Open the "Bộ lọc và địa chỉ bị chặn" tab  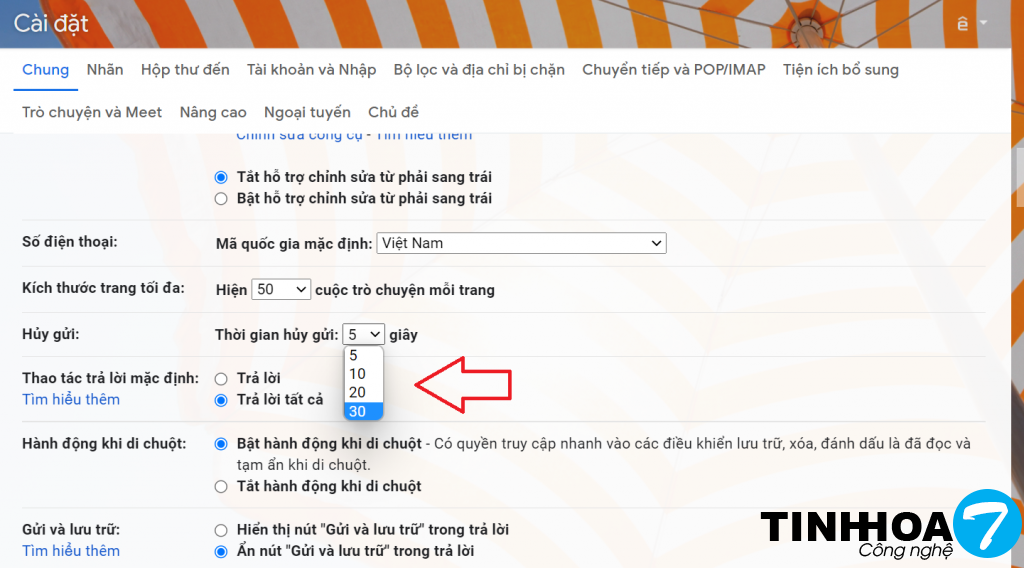479,69
